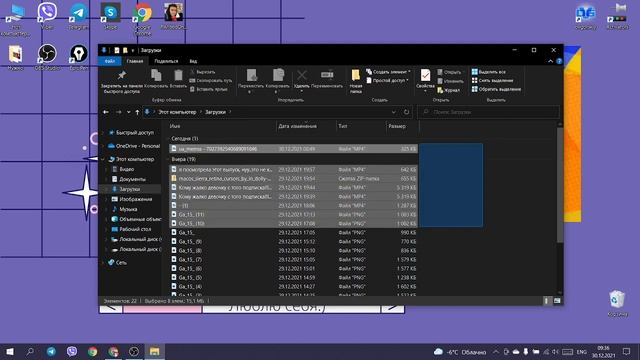
Task: Click Вставить ярлык in the ribbon
Action: click(209, 89)
